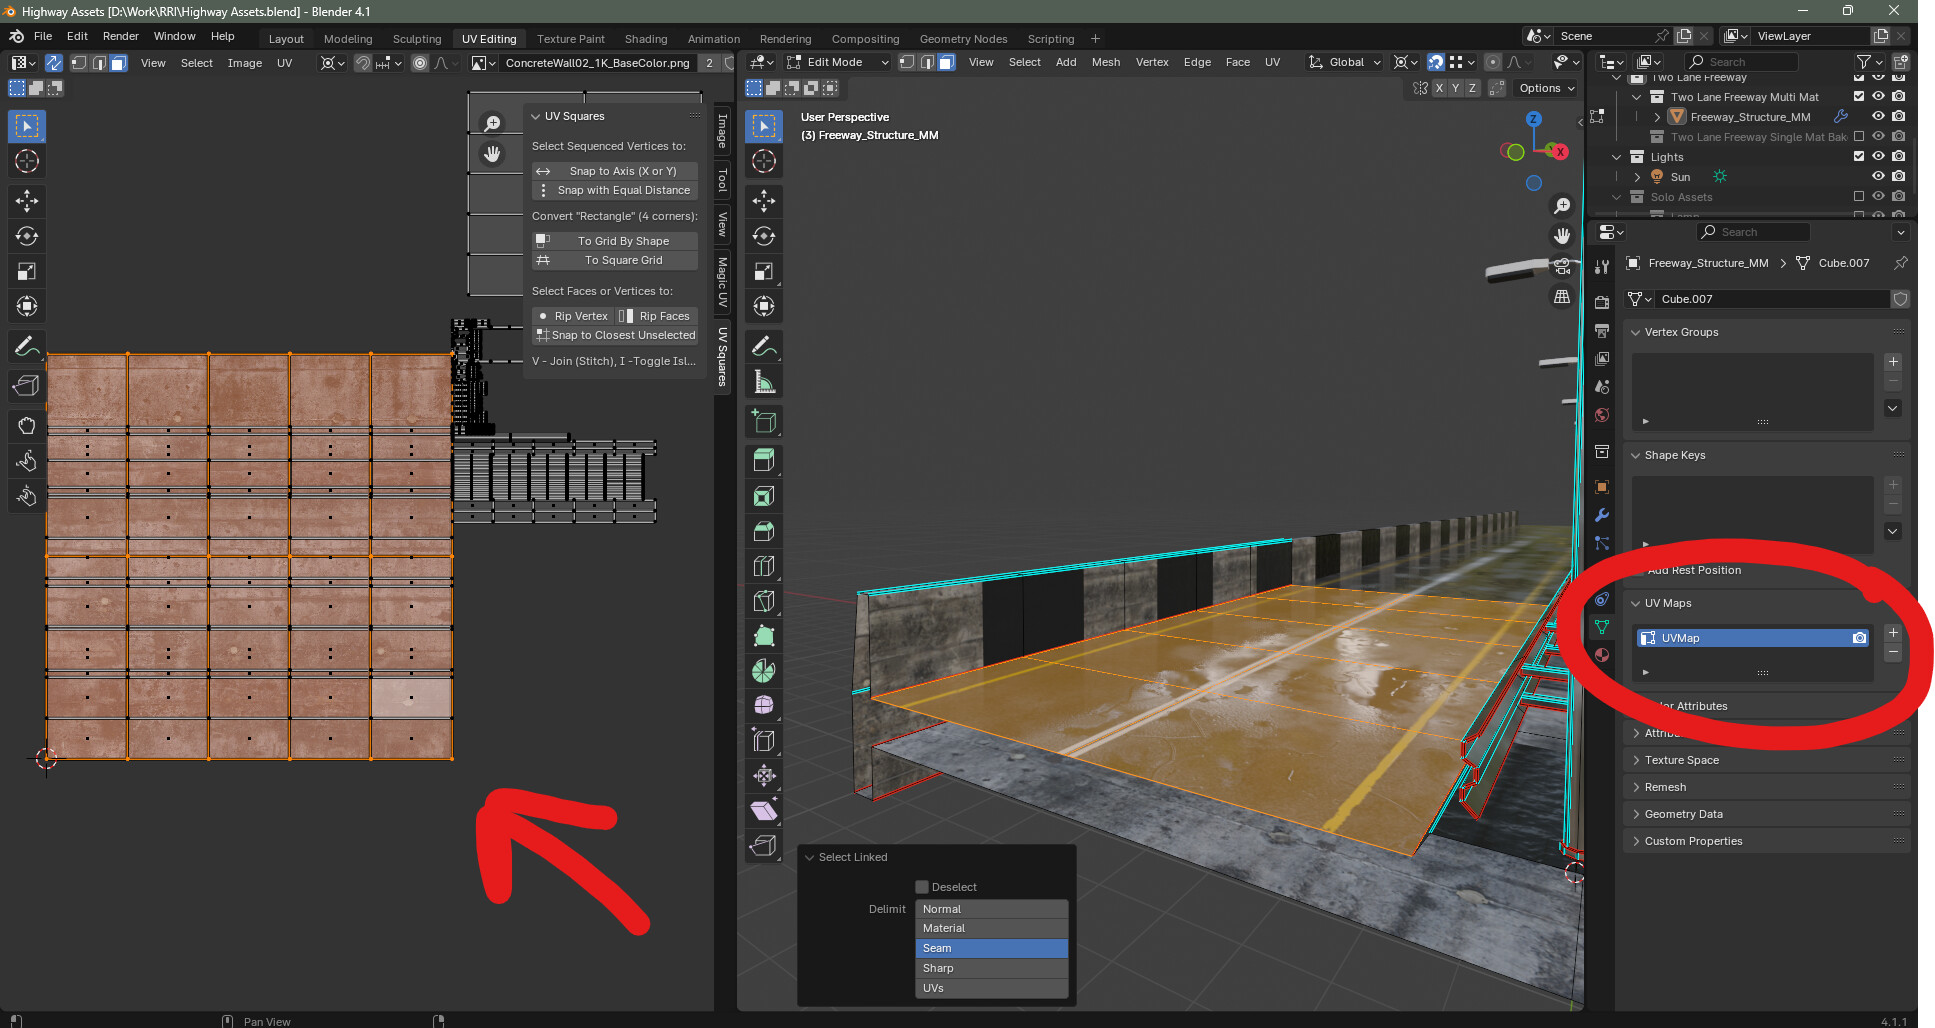Viewport: 1935px width, 1028px height.
Task: Toggle visibility of the Sun light
Action: pos(1878,176)
